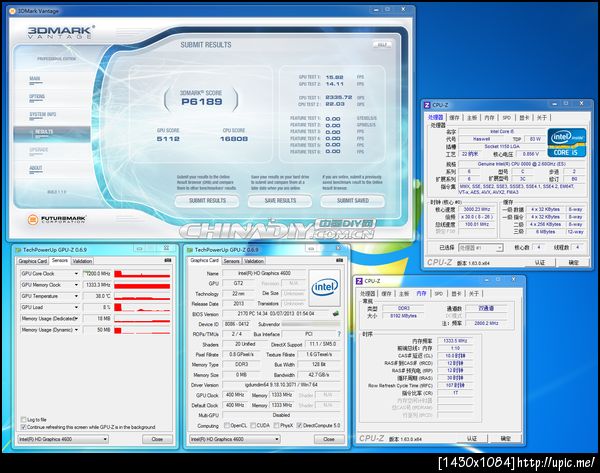Click the GPU-Z title icon in left window
This screenshot has height=473, width=600.
pos(18,250)
